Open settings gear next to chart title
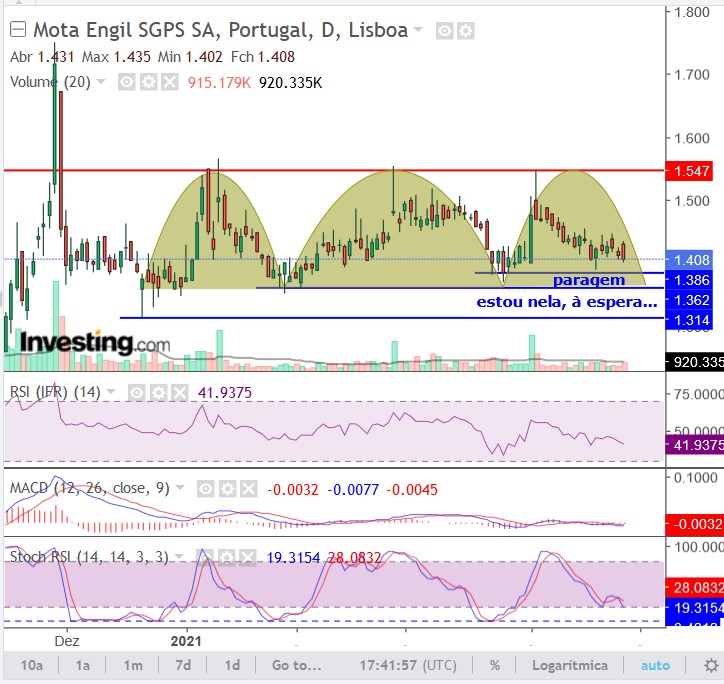Viewport: 724px width, 684px height. coord(466,31)
